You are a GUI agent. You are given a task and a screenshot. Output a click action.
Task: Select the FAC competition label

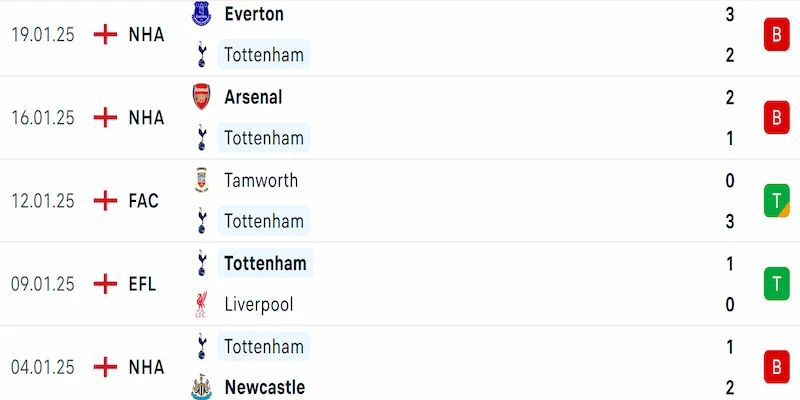coord(143,201)
